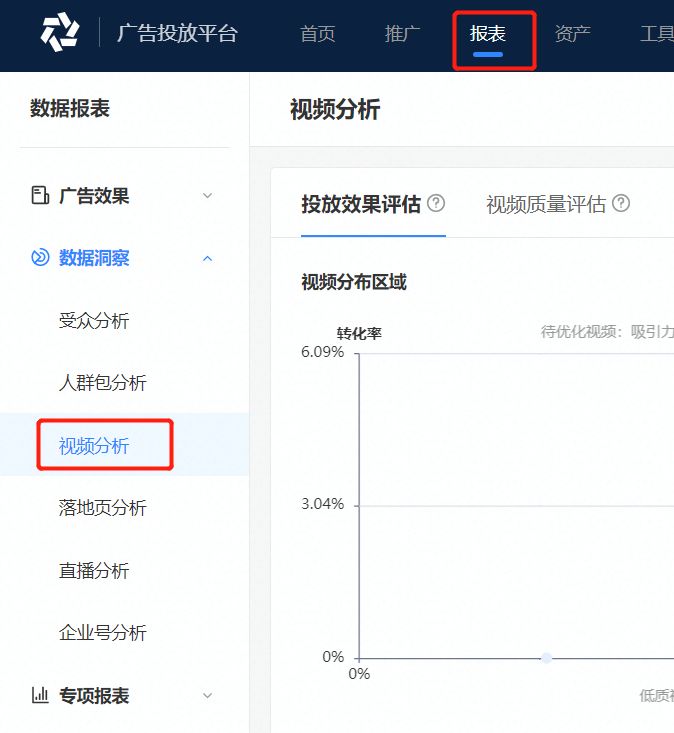
Task: Click the 广告效果 menu label
Action: pyautogui.click(x=94, y=196)
